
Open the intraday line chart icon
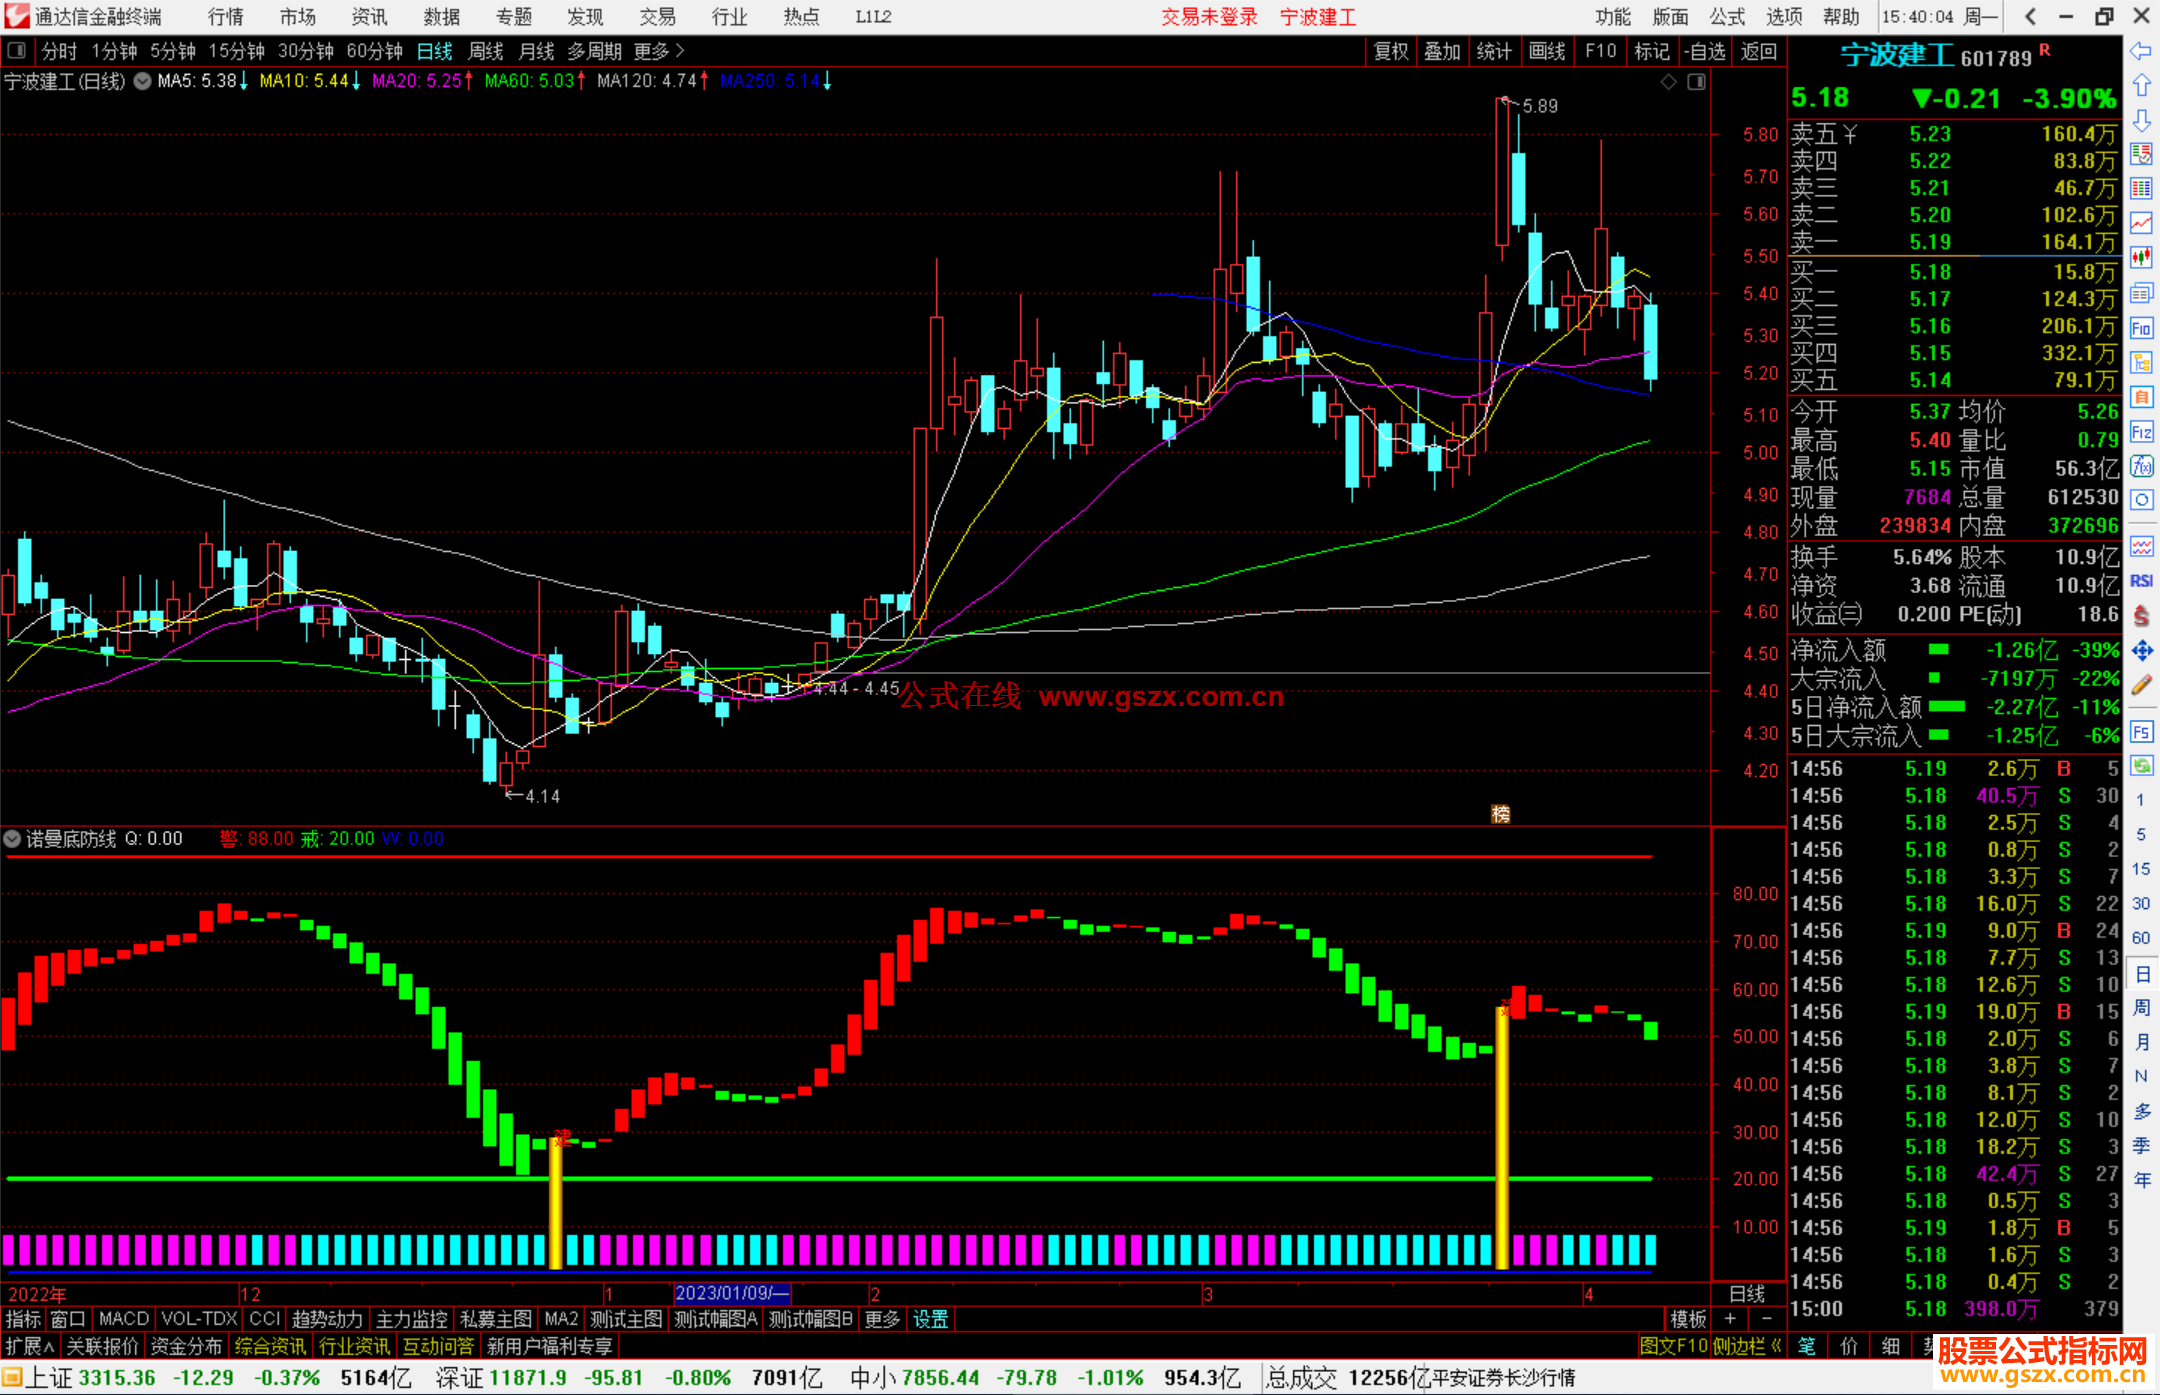(x=2141, y=223)
